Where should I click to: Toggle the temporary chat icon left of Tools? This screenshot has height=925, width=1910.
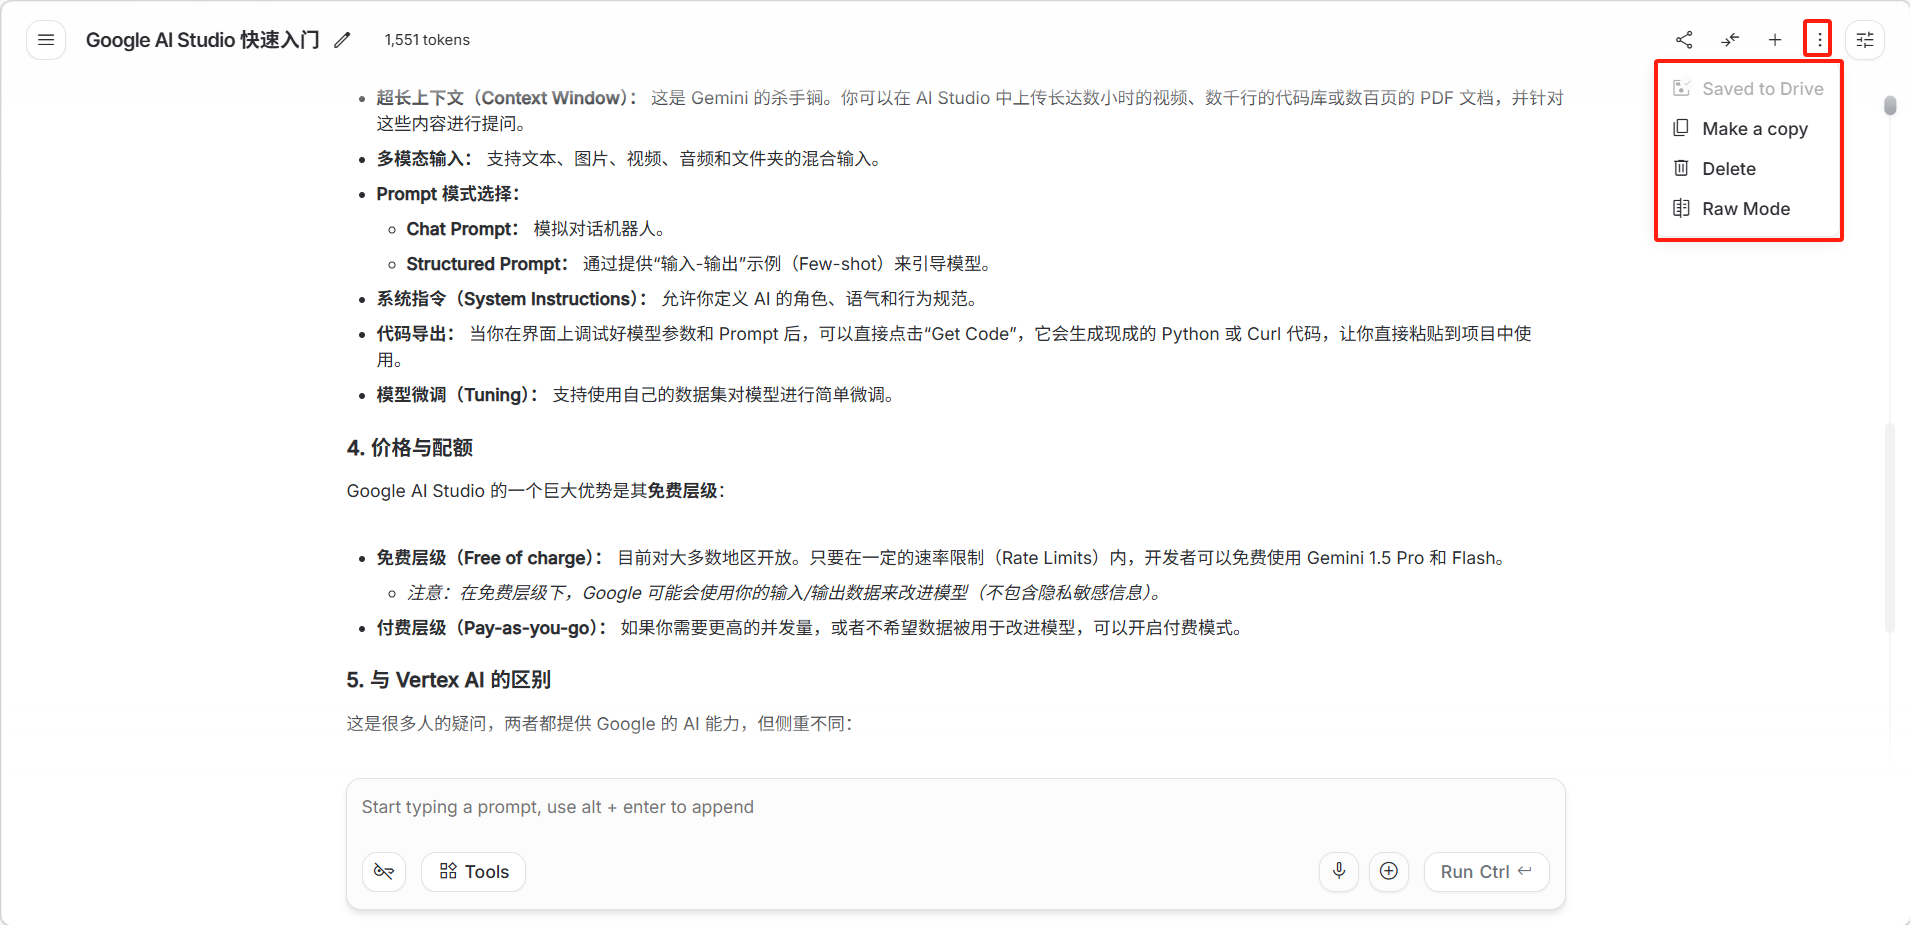(384, 871)
